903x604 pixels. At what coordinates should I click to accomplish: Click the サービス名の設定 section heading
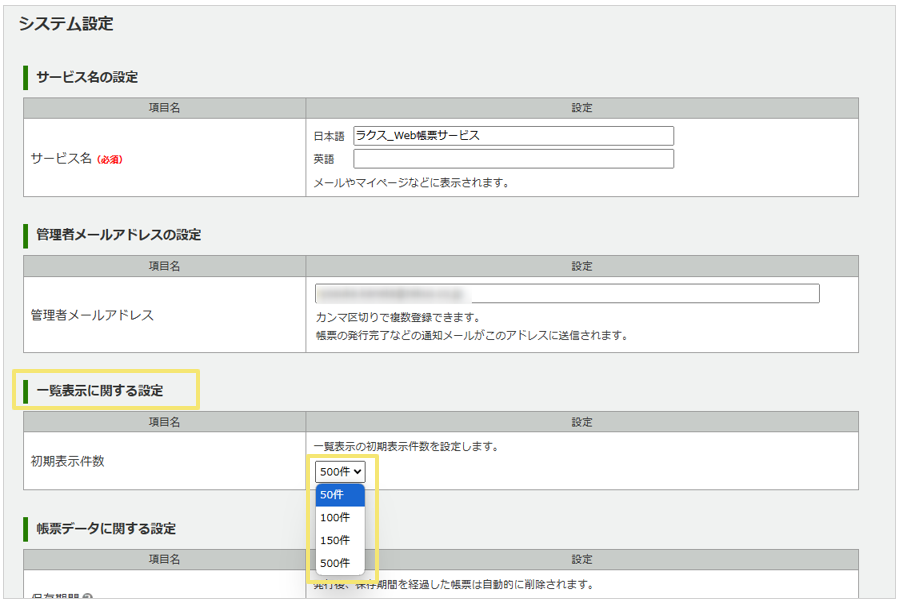coord(87,77)
